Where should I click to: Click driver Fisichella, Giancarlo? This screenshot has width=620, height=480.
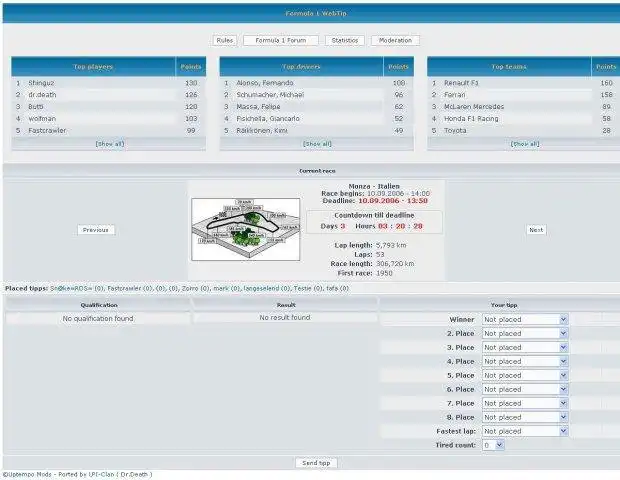point(268,119)
